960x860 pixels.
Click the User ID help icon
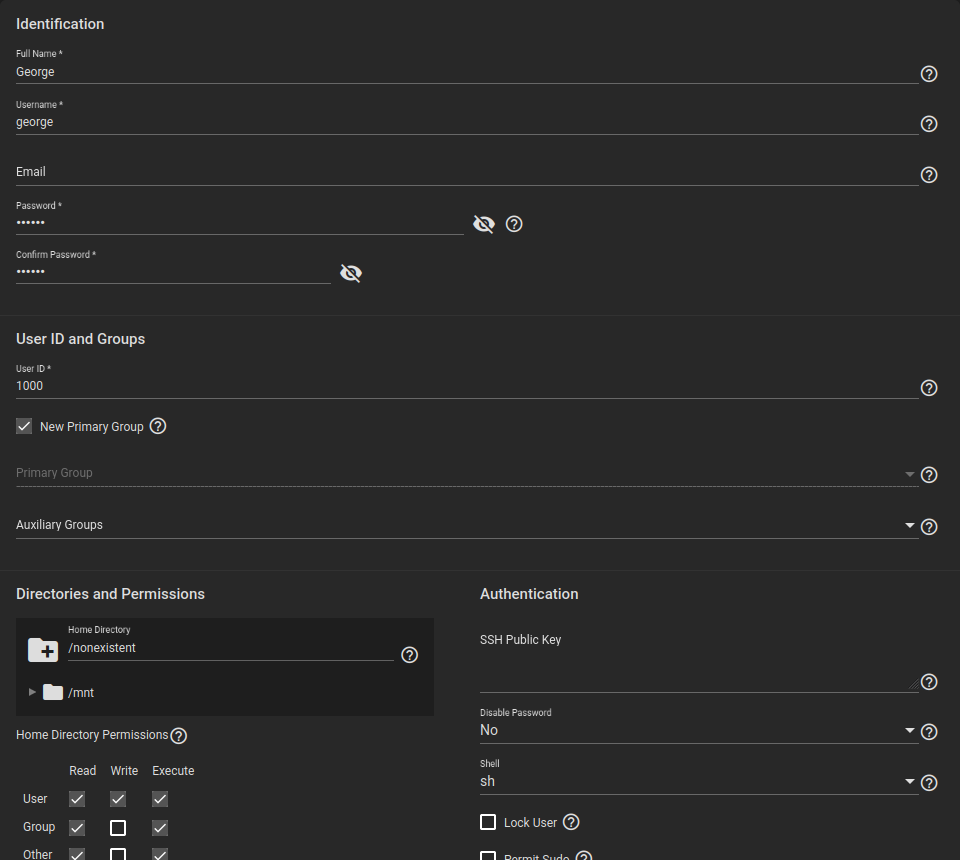point(928,388)
